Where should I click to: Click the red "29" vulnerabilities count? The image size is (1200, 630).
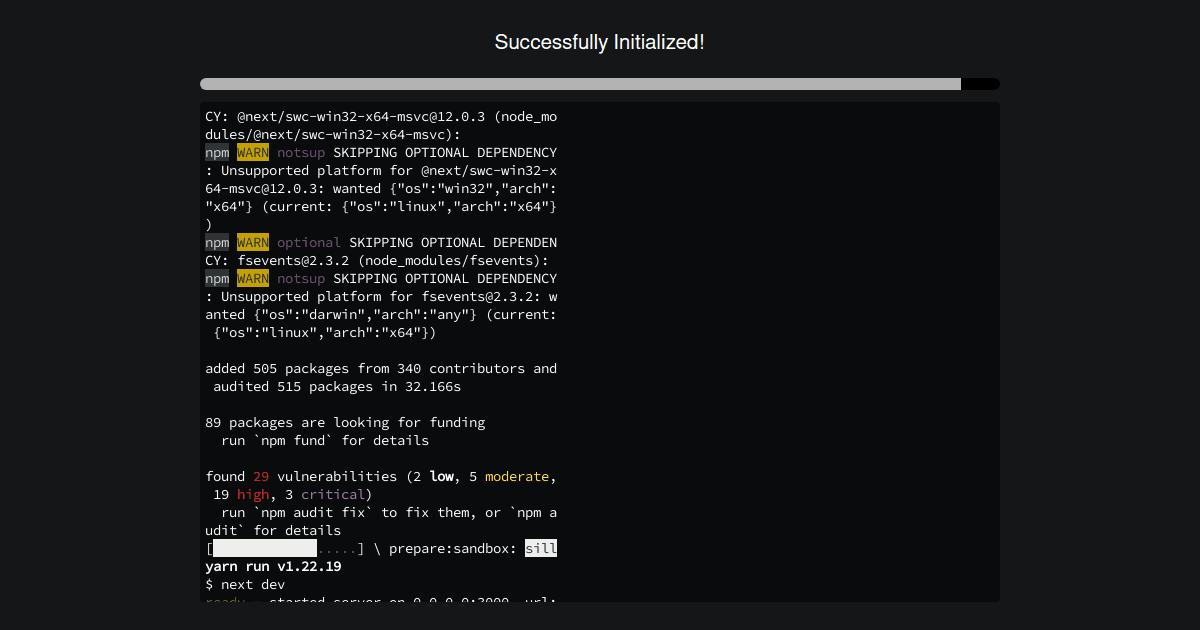261,477
